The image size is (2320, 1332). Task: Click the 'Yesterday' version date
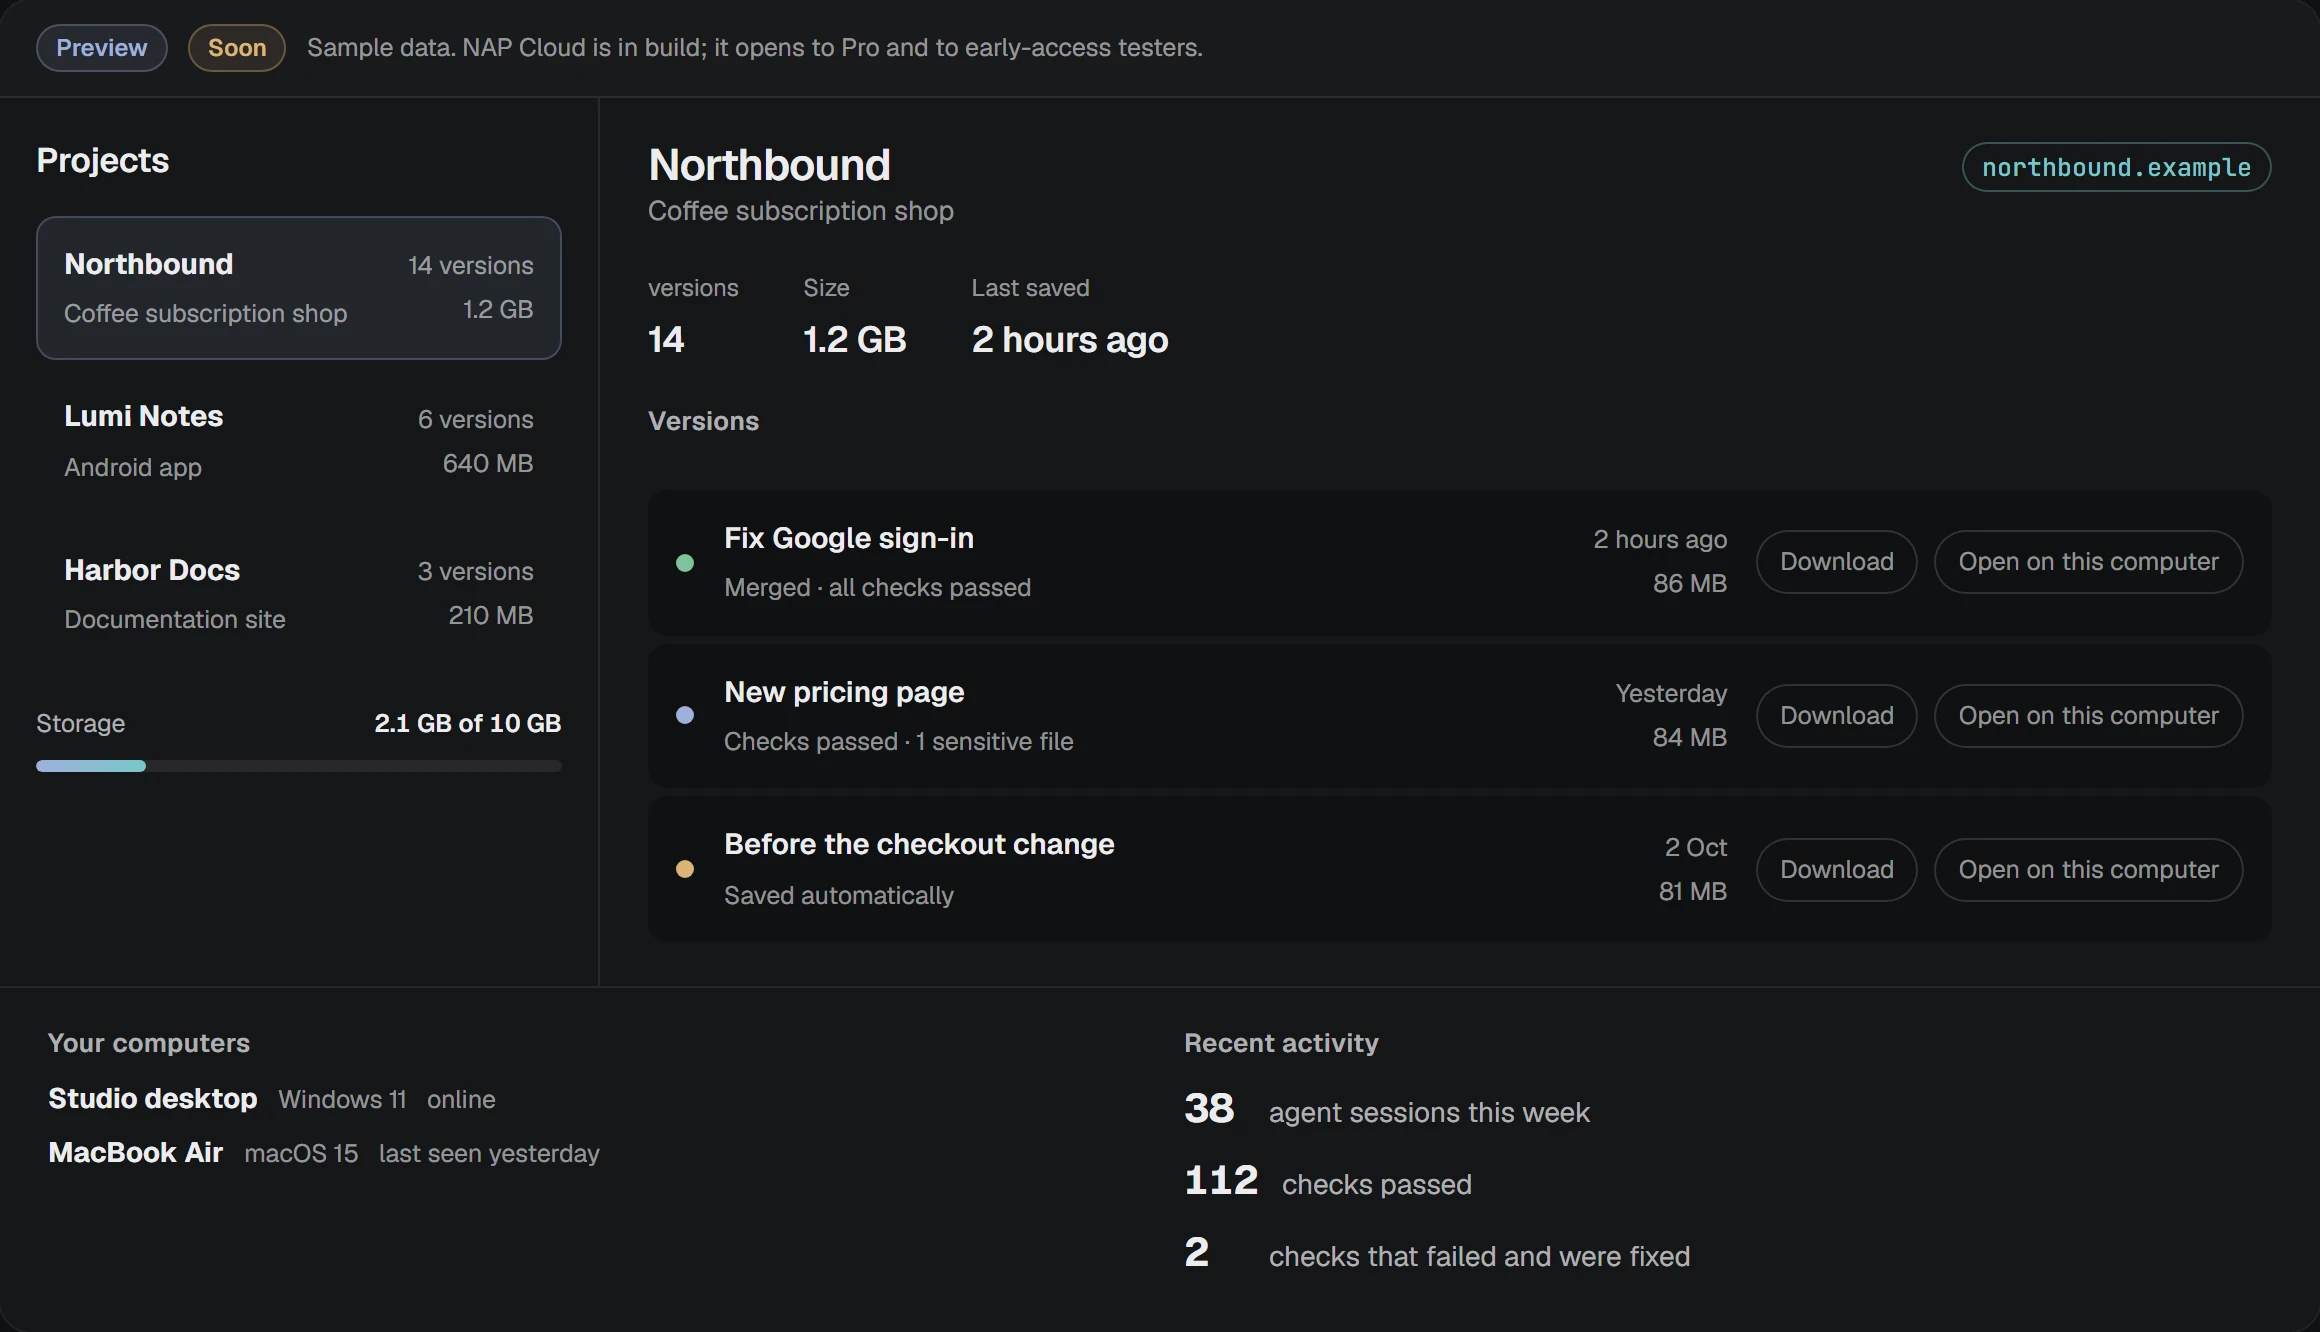[x=1671, y=693]
